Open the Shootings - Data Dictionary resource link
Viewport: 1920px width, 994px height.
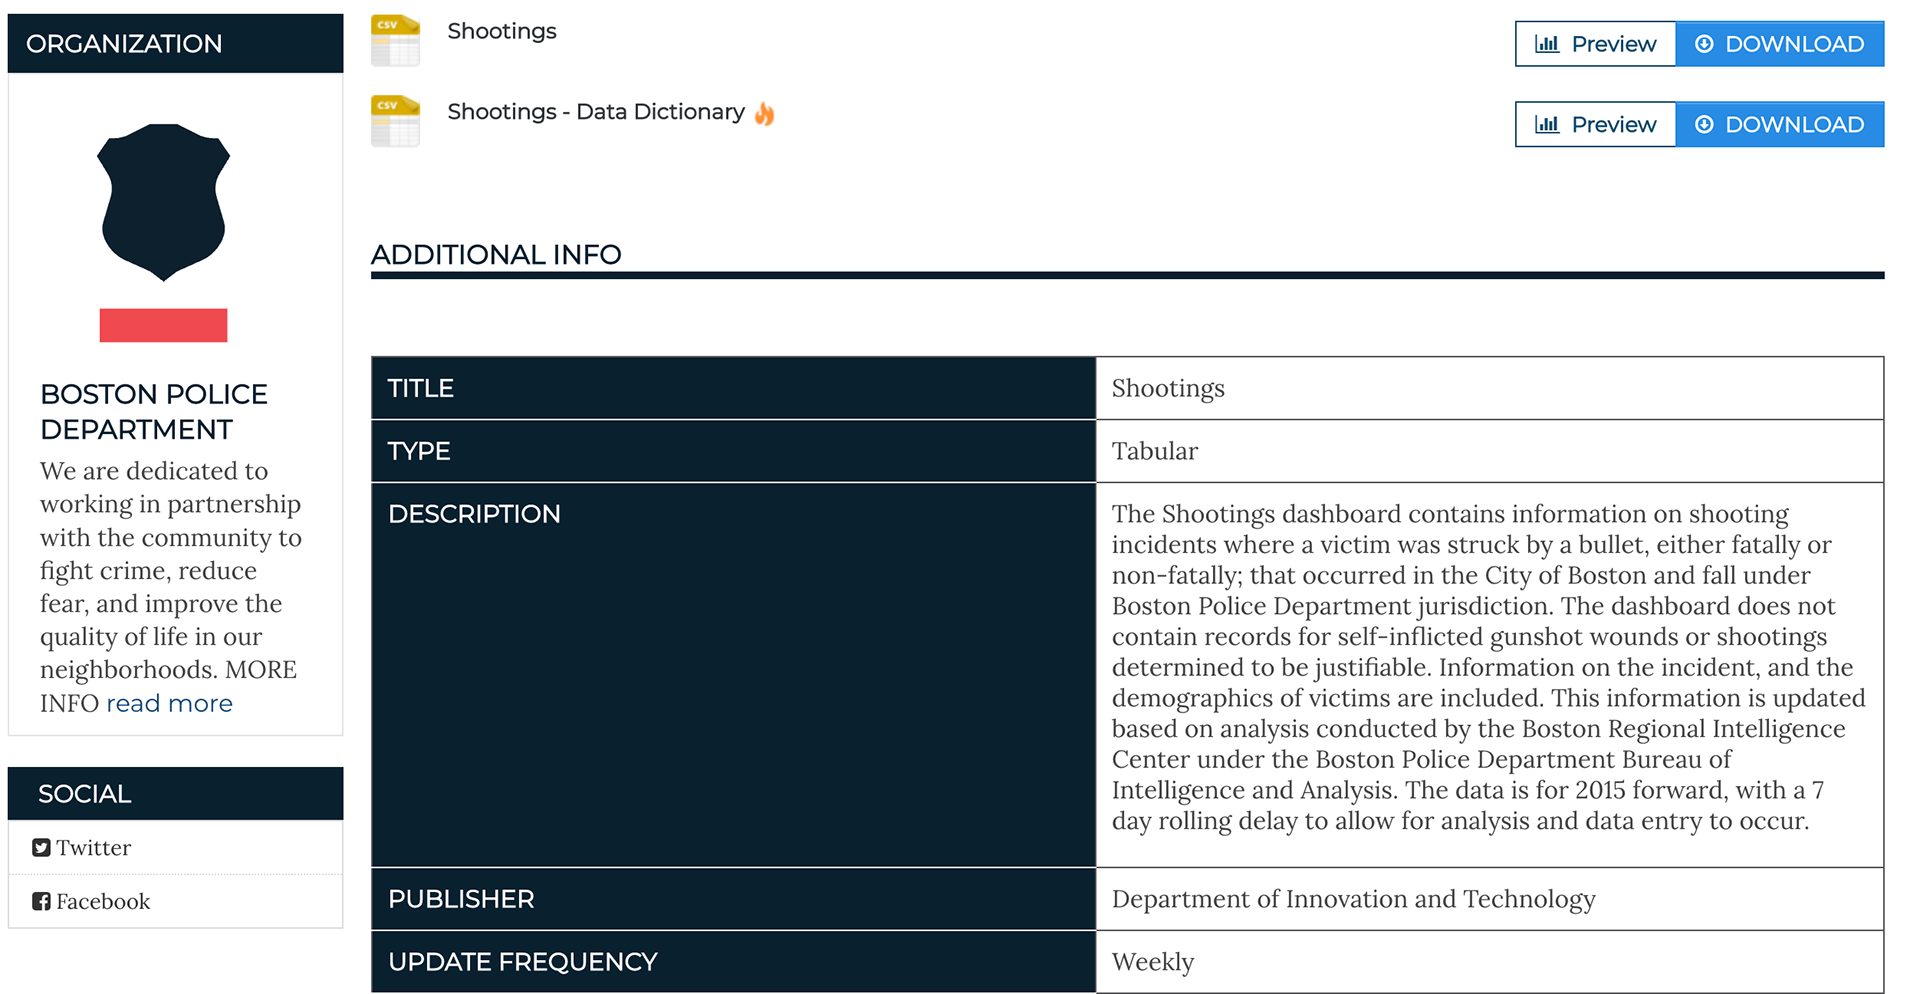point(596,112)
